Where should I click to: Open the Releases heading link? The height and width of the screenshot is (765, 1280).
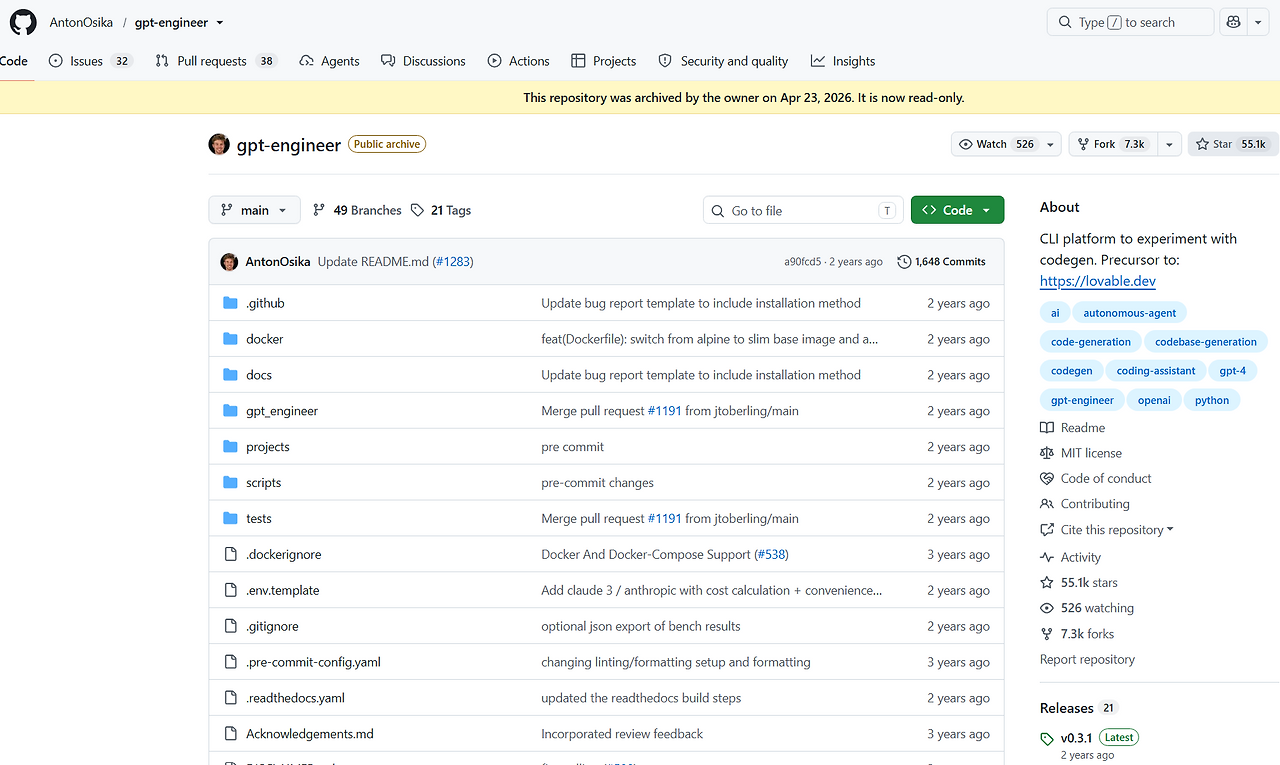tap(1067, 708)
